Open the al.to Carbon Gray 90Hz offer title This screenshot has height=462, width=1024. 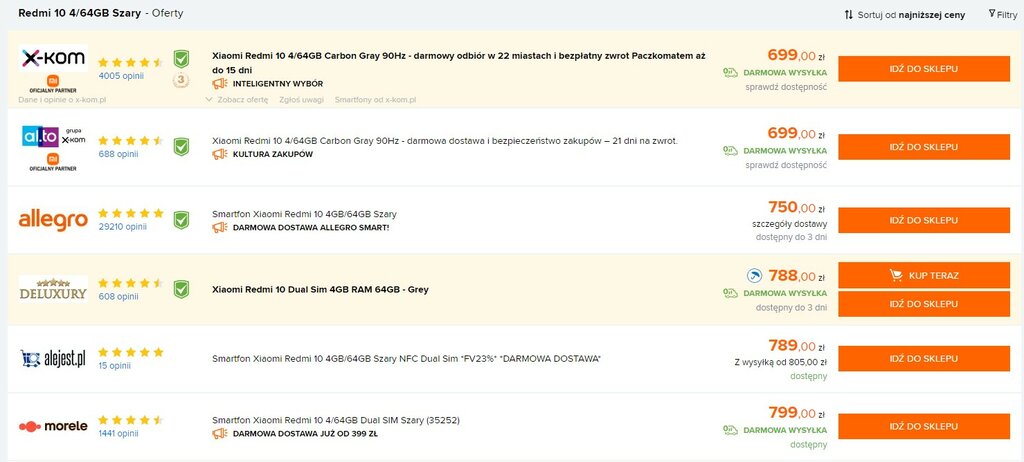click(445, 140)
